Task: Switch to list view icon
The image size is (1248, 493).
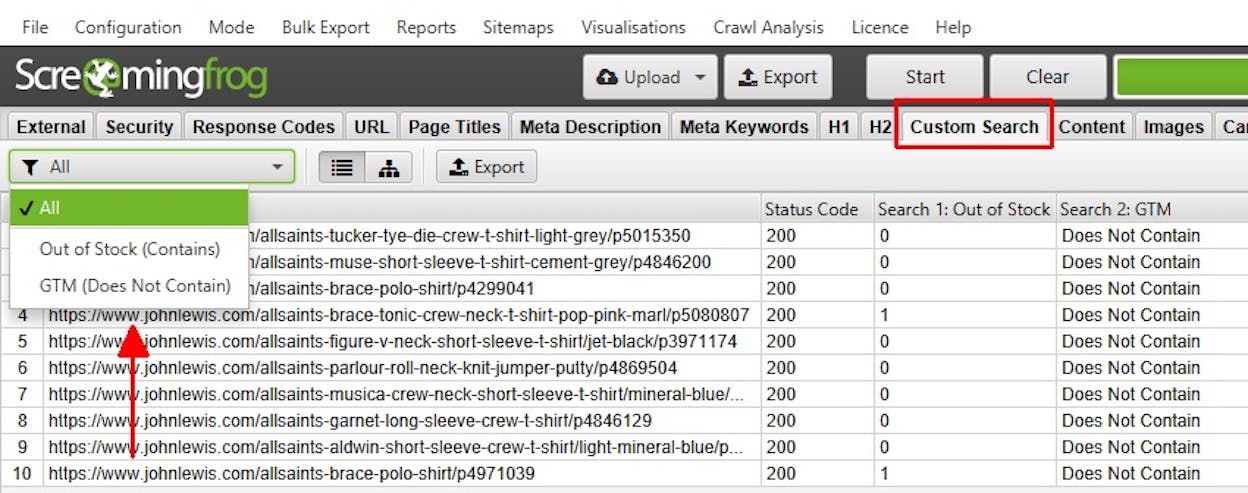Action: [342, 168]
